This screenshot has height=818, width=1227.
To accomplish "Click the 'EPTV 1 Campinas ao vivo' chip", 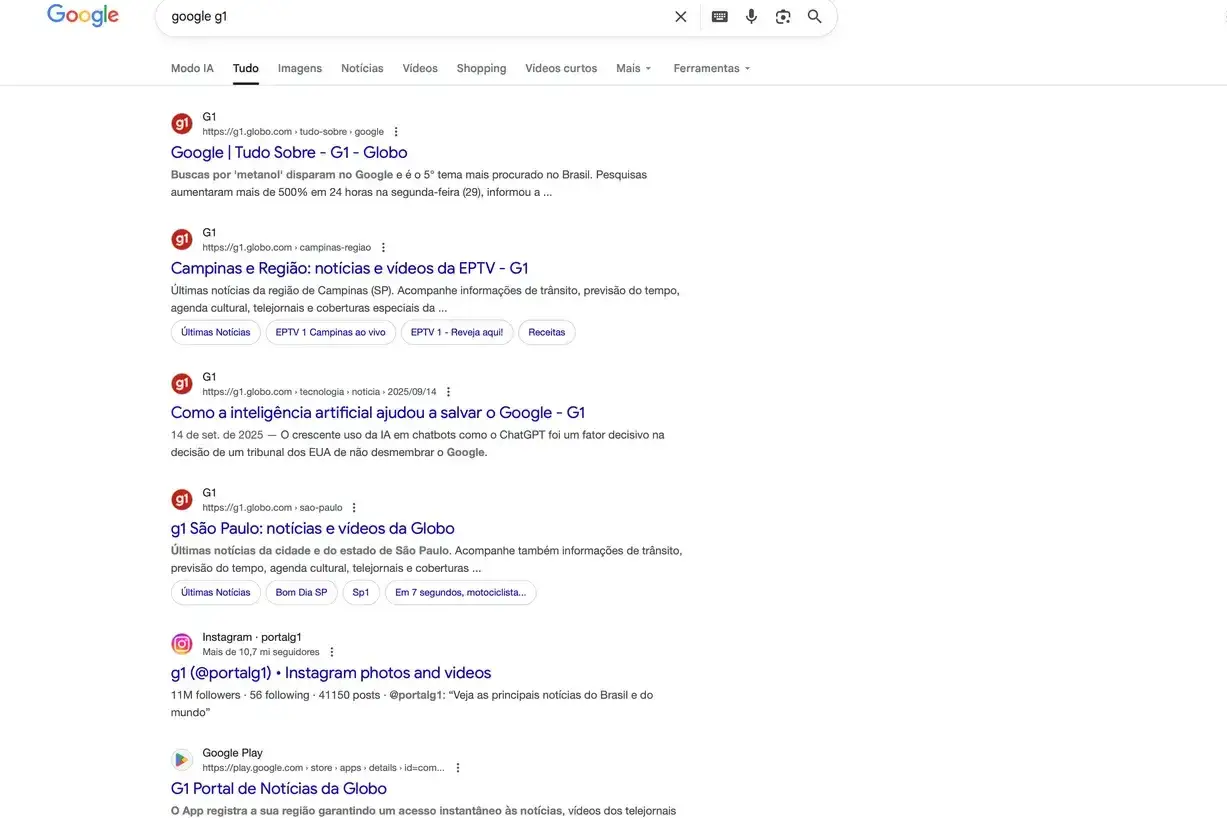I will coord(330,332).
